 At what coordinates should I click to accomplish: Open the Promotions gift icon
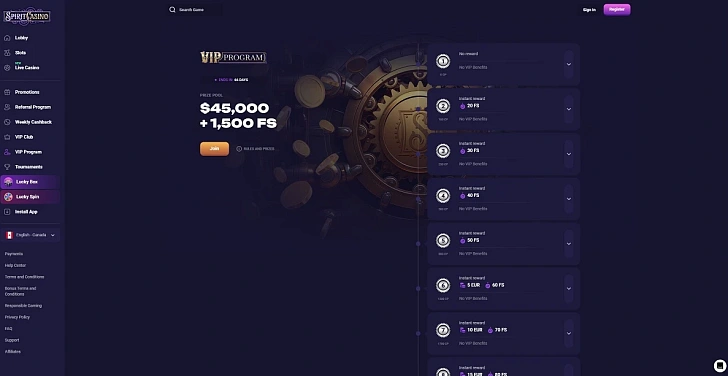[x=7, y=92]
